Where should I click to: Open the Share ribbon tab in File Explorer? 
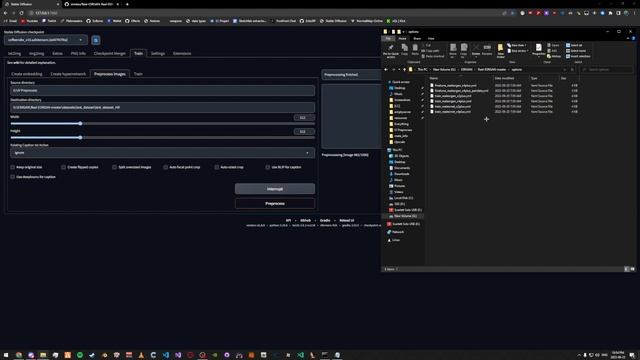(417, 38)
